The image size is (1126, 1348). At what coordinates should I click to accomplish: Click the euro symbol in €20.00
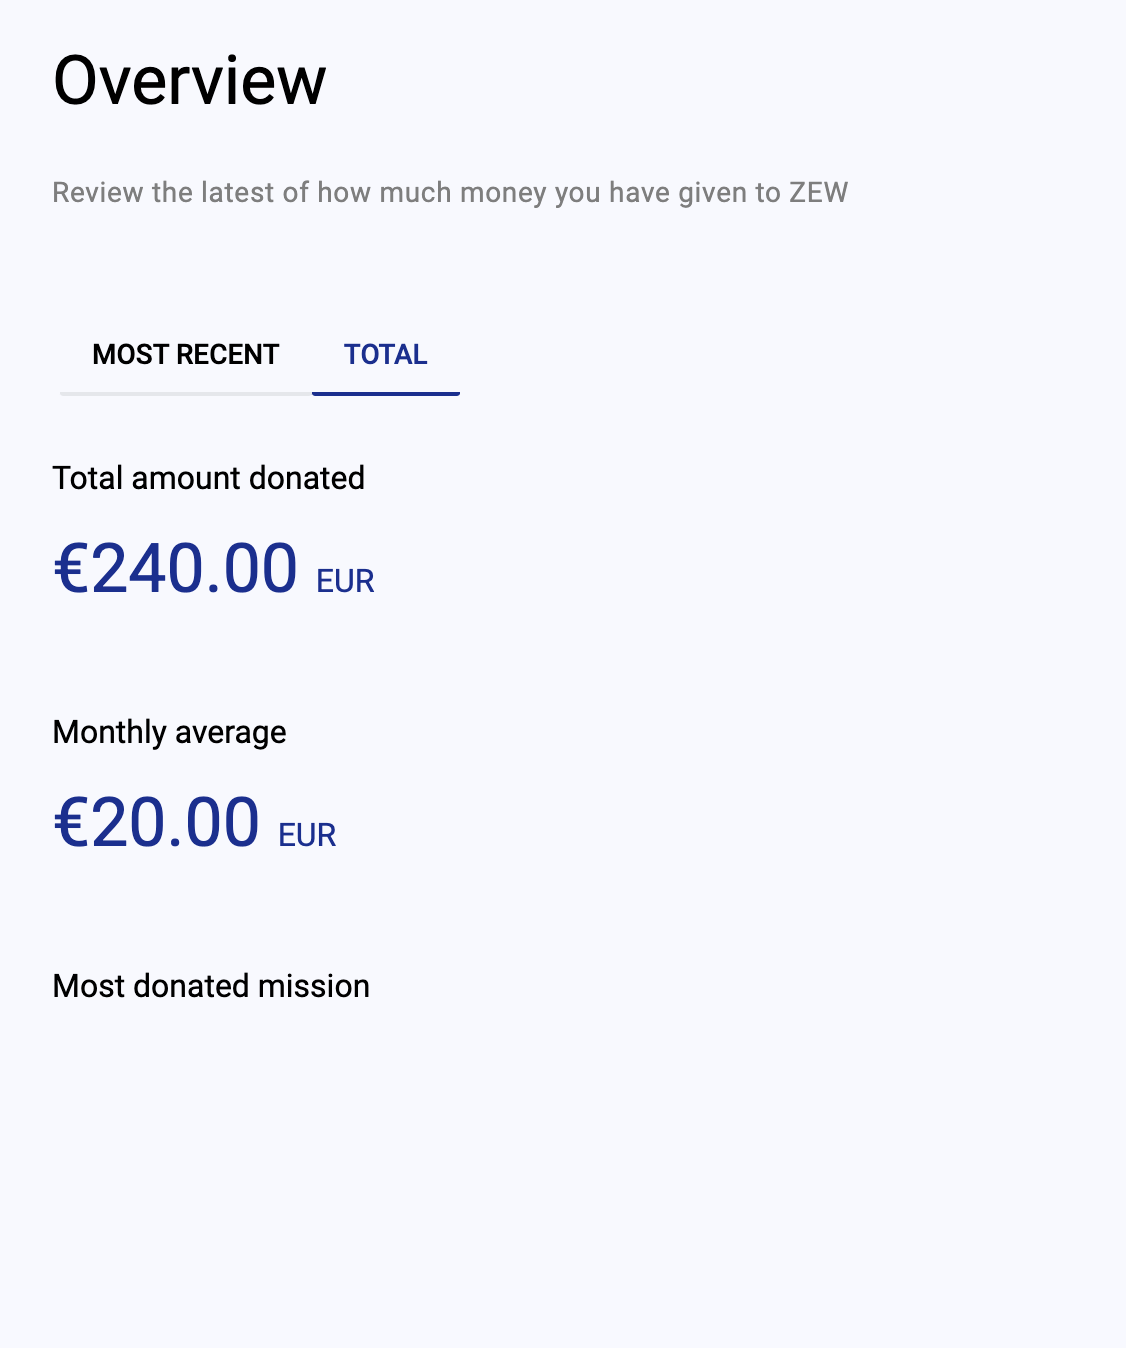(71, 822)
